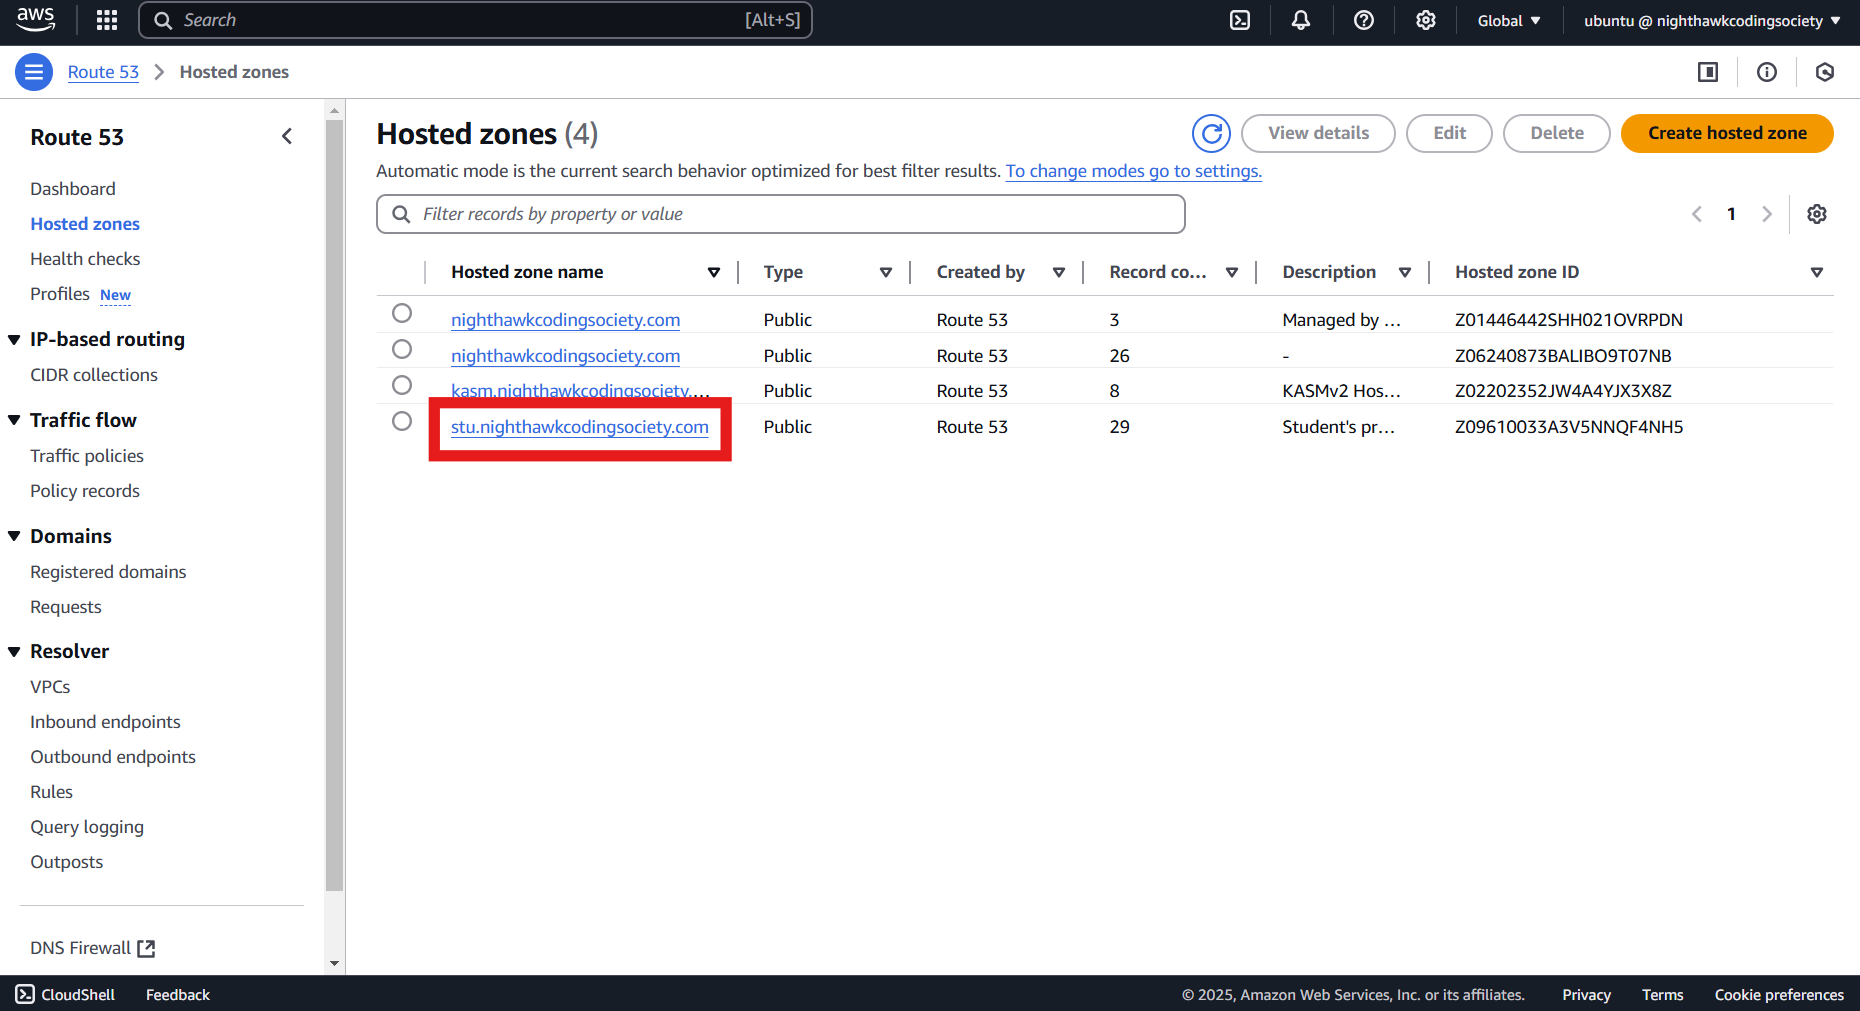Click the hexagon icon at top right

[x=1825, y=72]
